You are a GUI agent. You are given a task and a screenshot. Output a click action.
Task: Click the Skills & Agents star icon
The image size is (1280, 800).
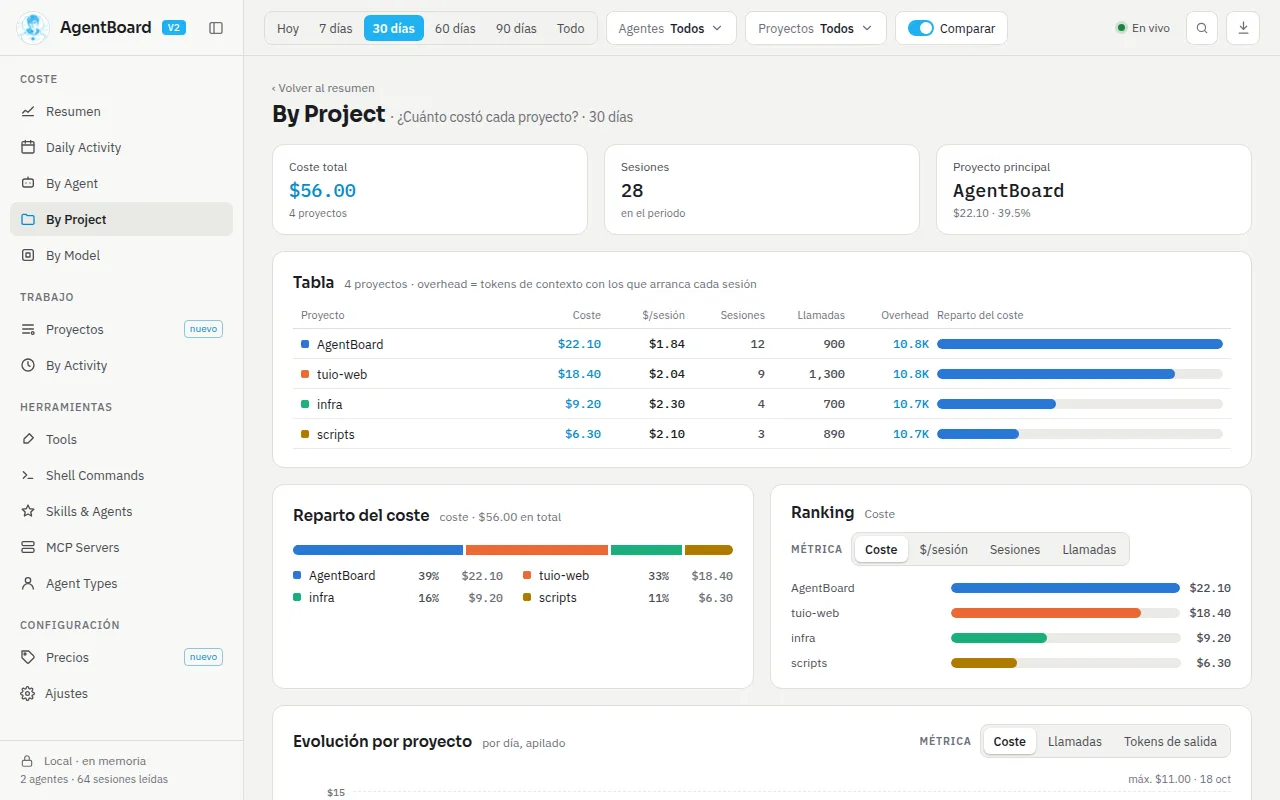pyautogui.click(x=28, y=512)
